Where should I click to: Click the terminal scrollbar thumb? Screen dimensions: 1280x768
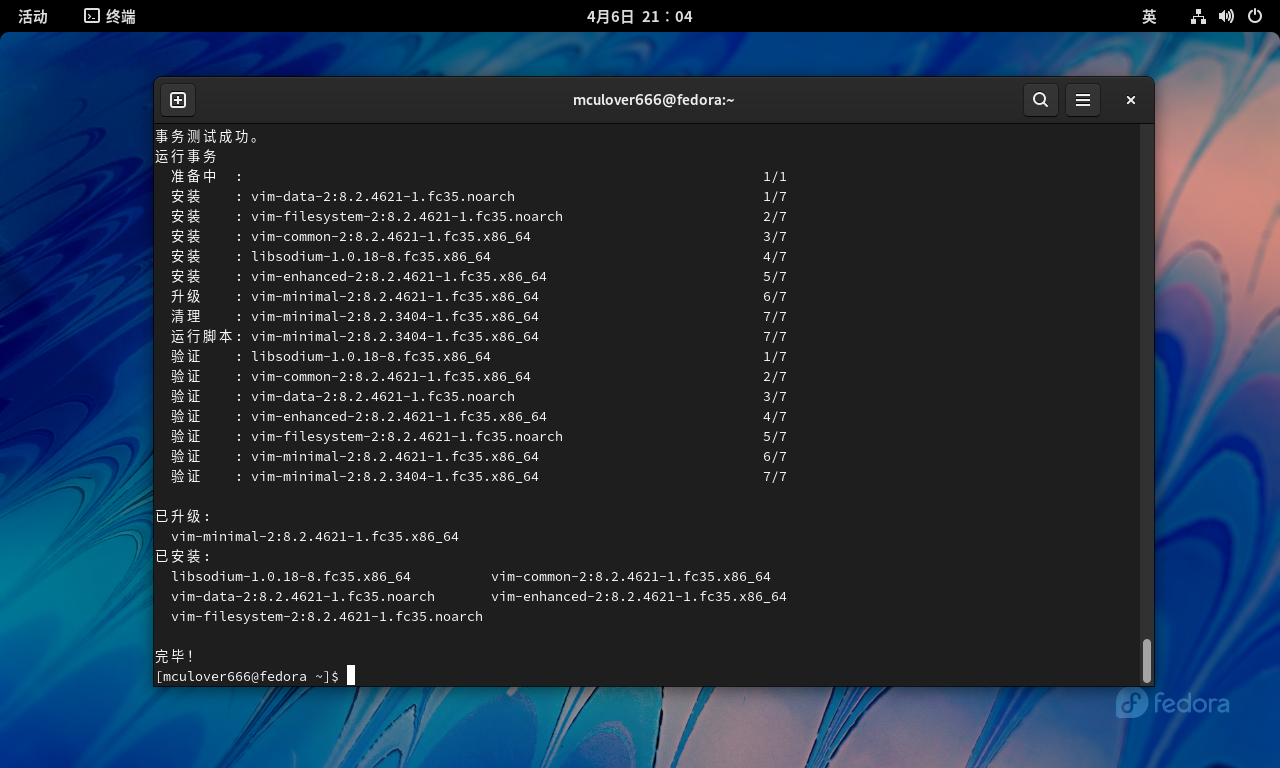1147,660
